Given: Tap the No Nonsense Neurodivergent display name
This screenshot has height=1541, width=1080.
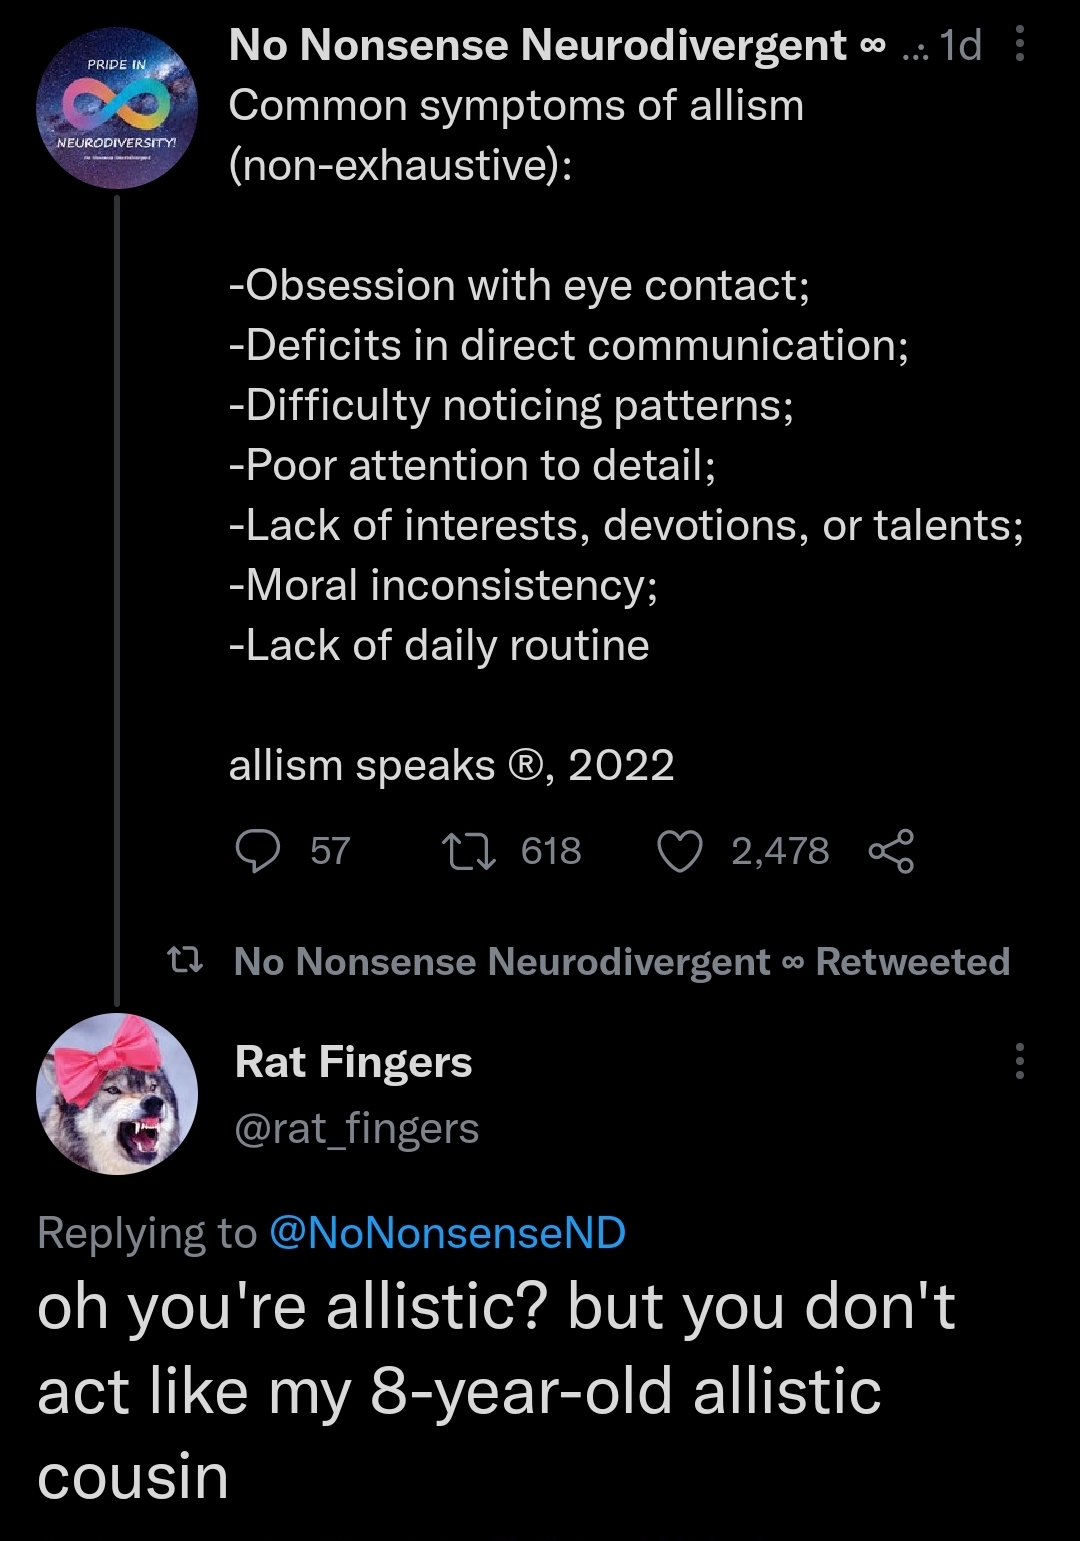Looking at the screenshot, I should pos(538,46).
